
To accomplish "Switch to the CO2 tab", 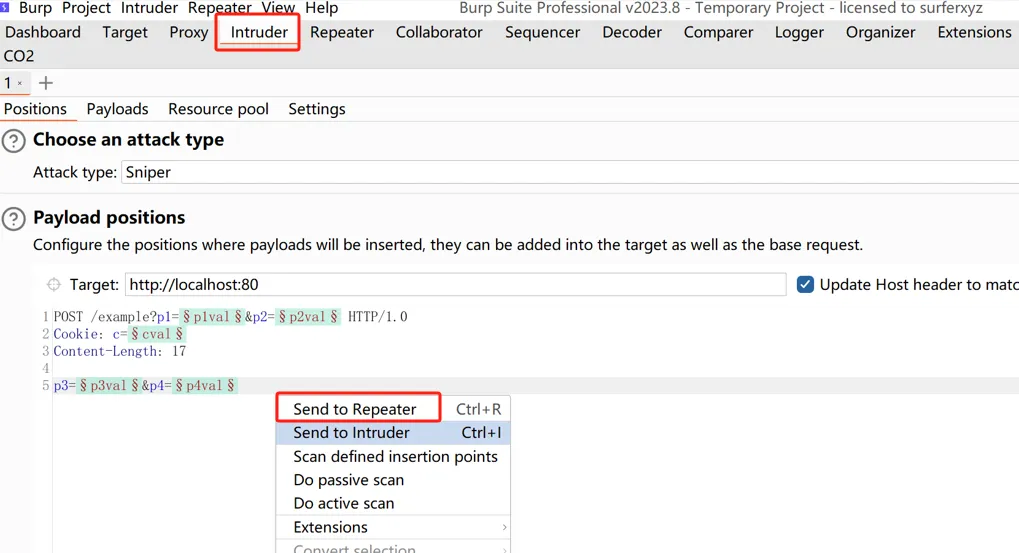I will 19,56.
